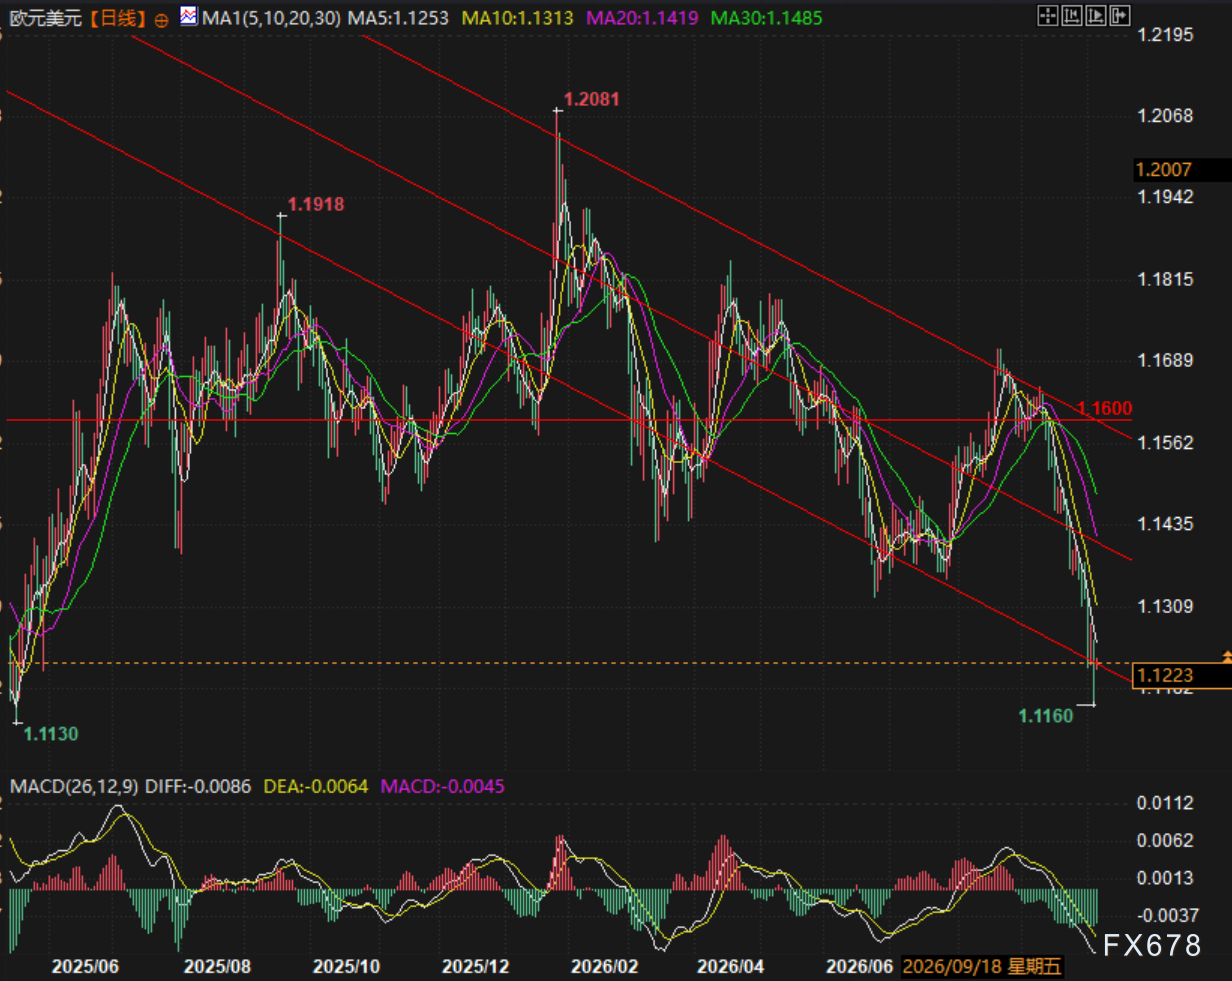Open the MA indicator chart icon
The image size is (1232, 981).
tap(188, 16)
